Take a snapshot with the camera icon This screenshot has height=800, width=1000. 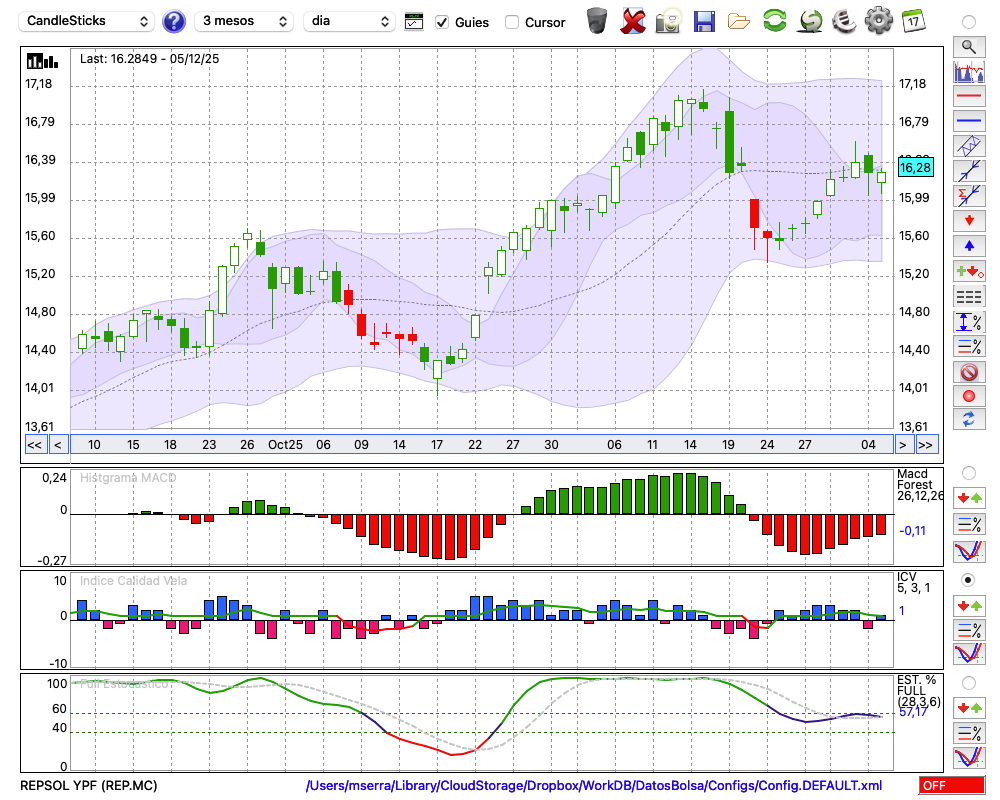coord(668,20)
